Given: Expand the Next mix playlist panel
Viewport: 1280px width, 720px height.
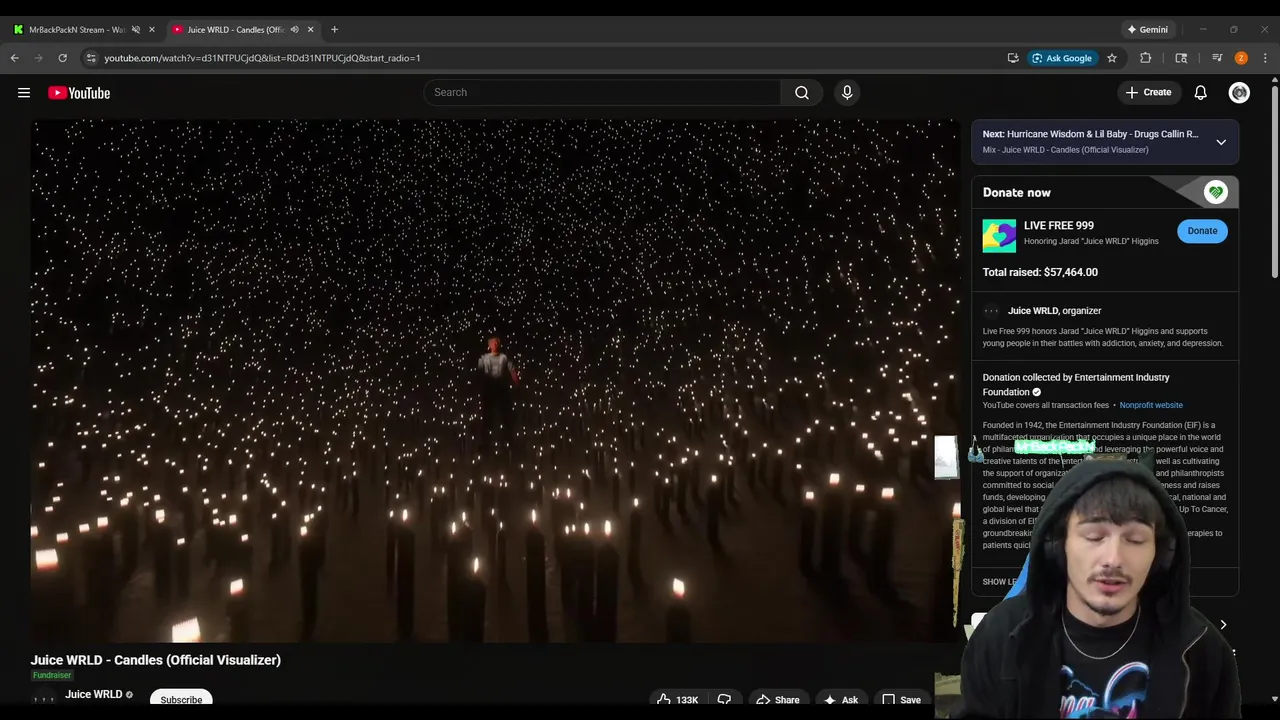Looking at the screenshot, I should 1221,142.
